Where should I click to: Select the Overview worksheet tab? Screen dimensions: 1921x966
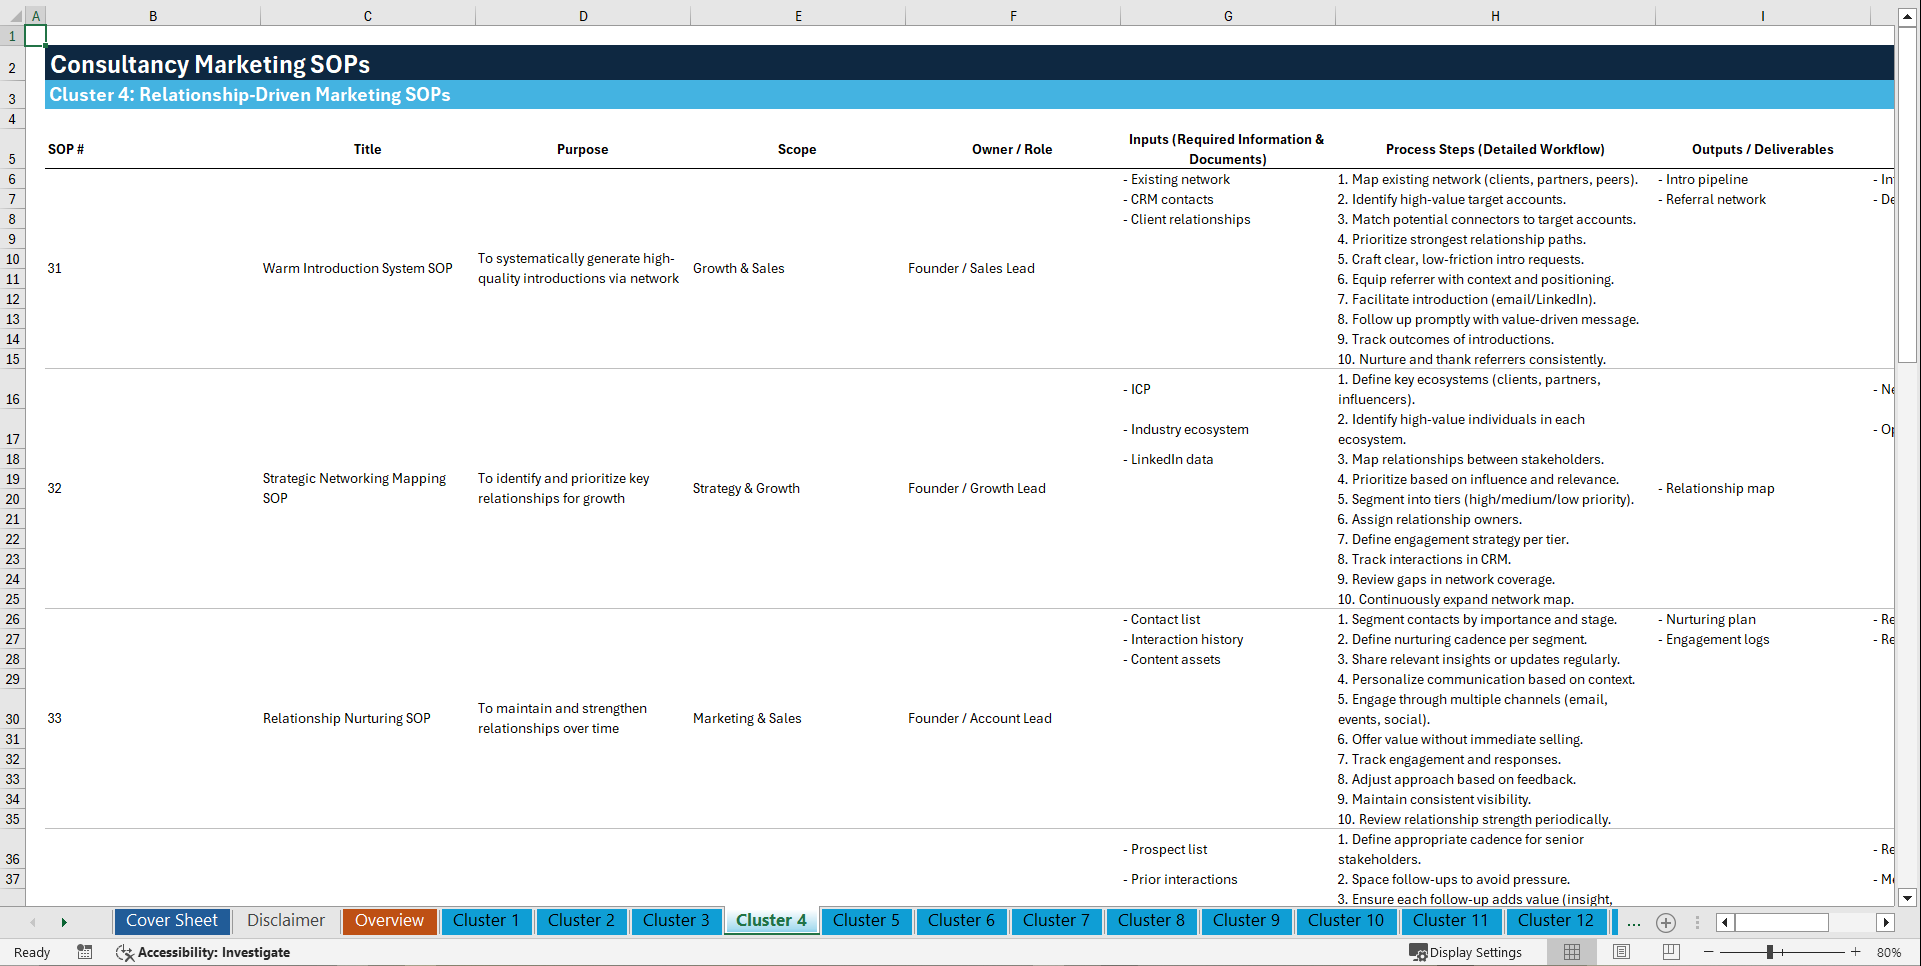pos(389,921)
